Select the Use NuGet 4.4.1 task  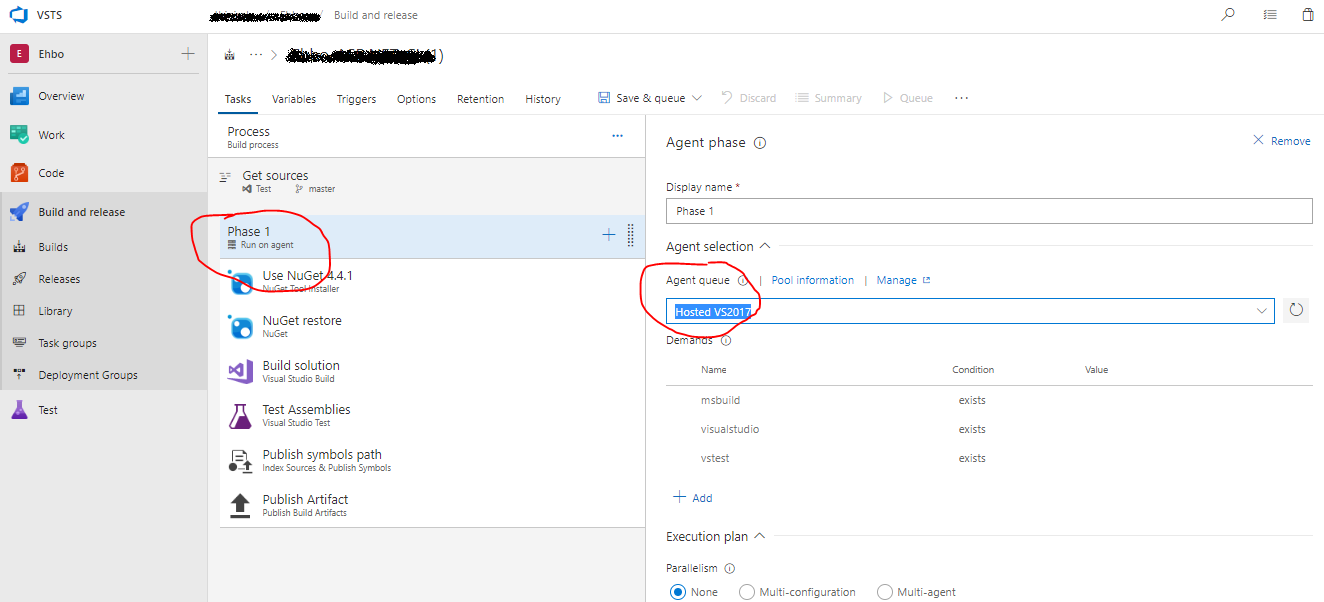[432, 281]
